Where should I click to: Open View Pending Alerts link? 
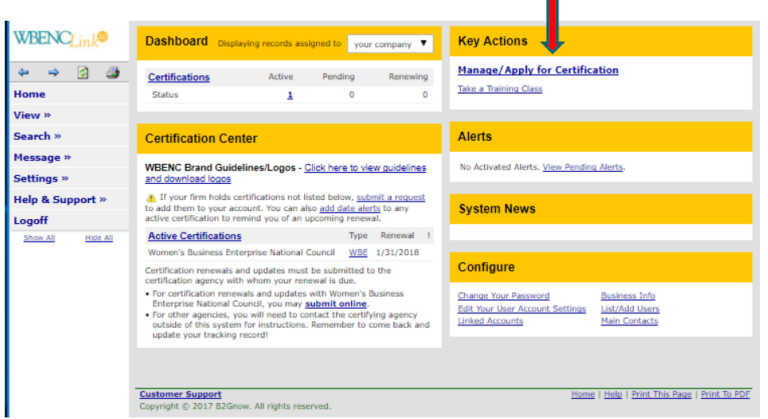582,167
